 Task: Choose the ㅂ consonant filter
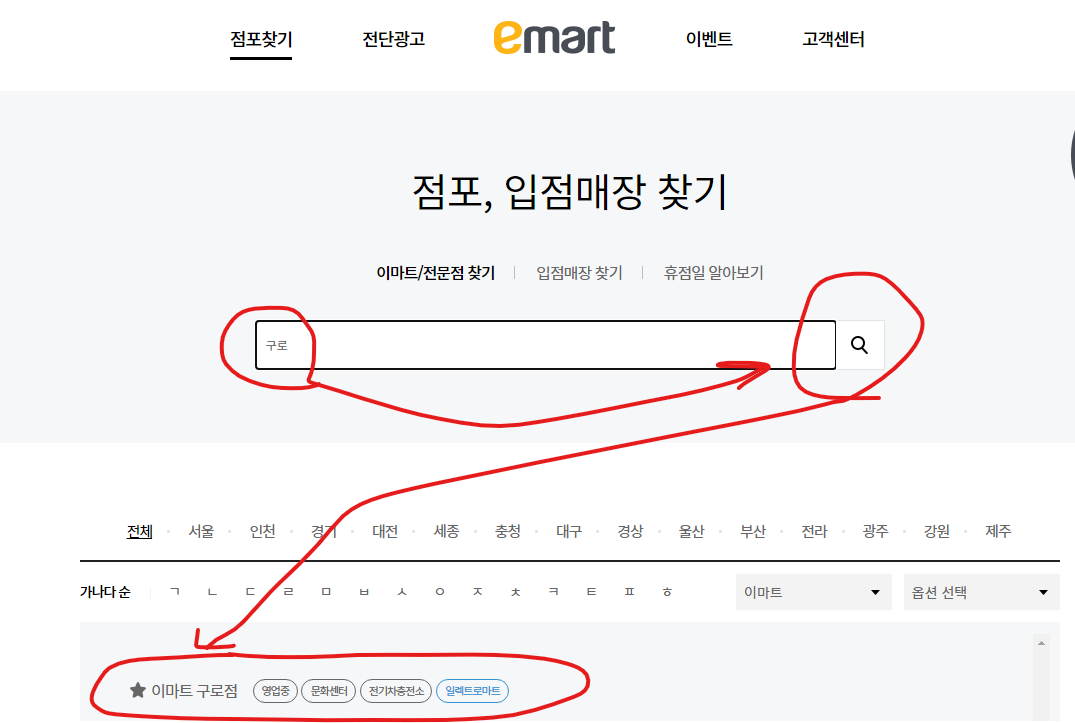(x=364, y=591)
